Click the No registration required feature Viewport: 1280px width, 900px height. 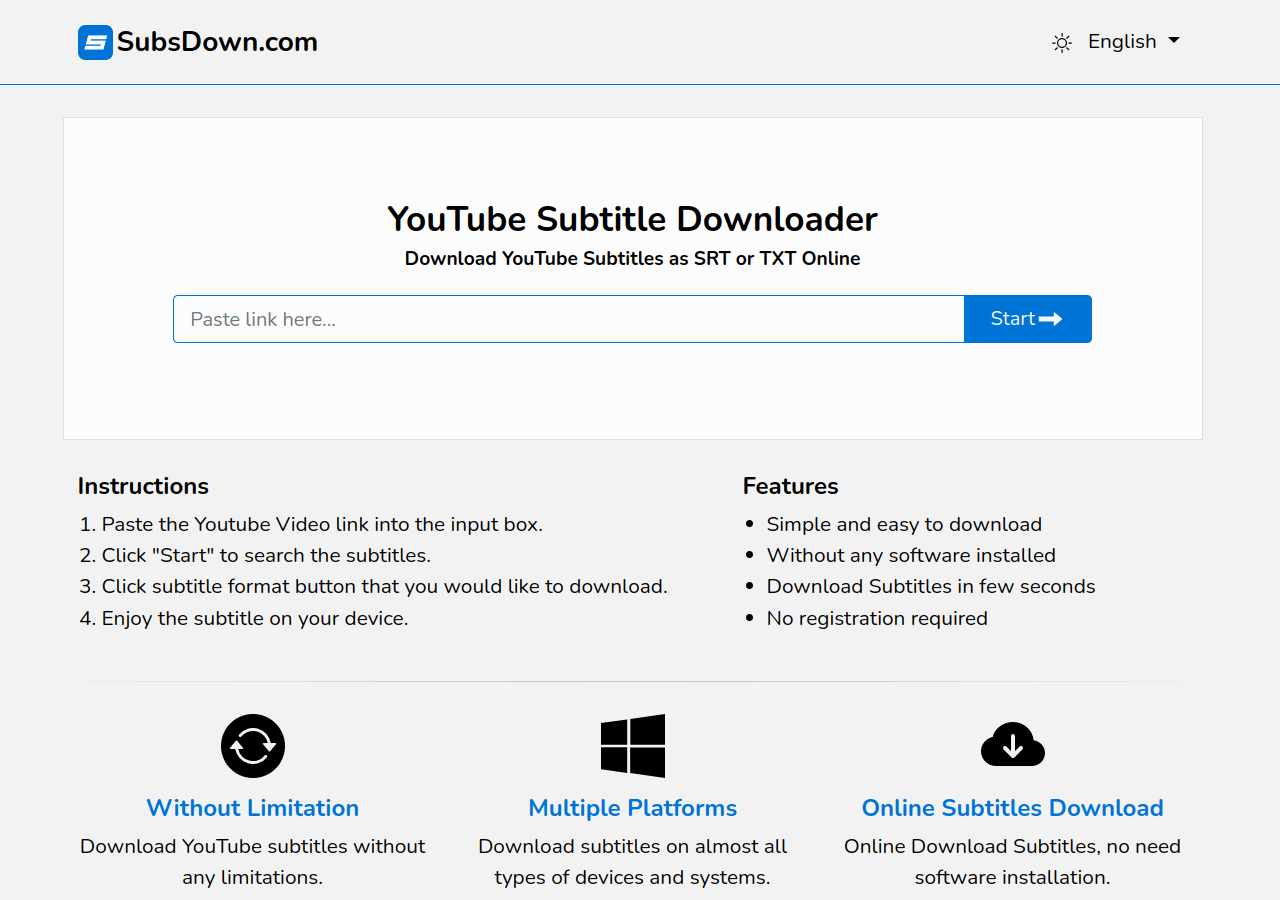(x=877, y=618)
